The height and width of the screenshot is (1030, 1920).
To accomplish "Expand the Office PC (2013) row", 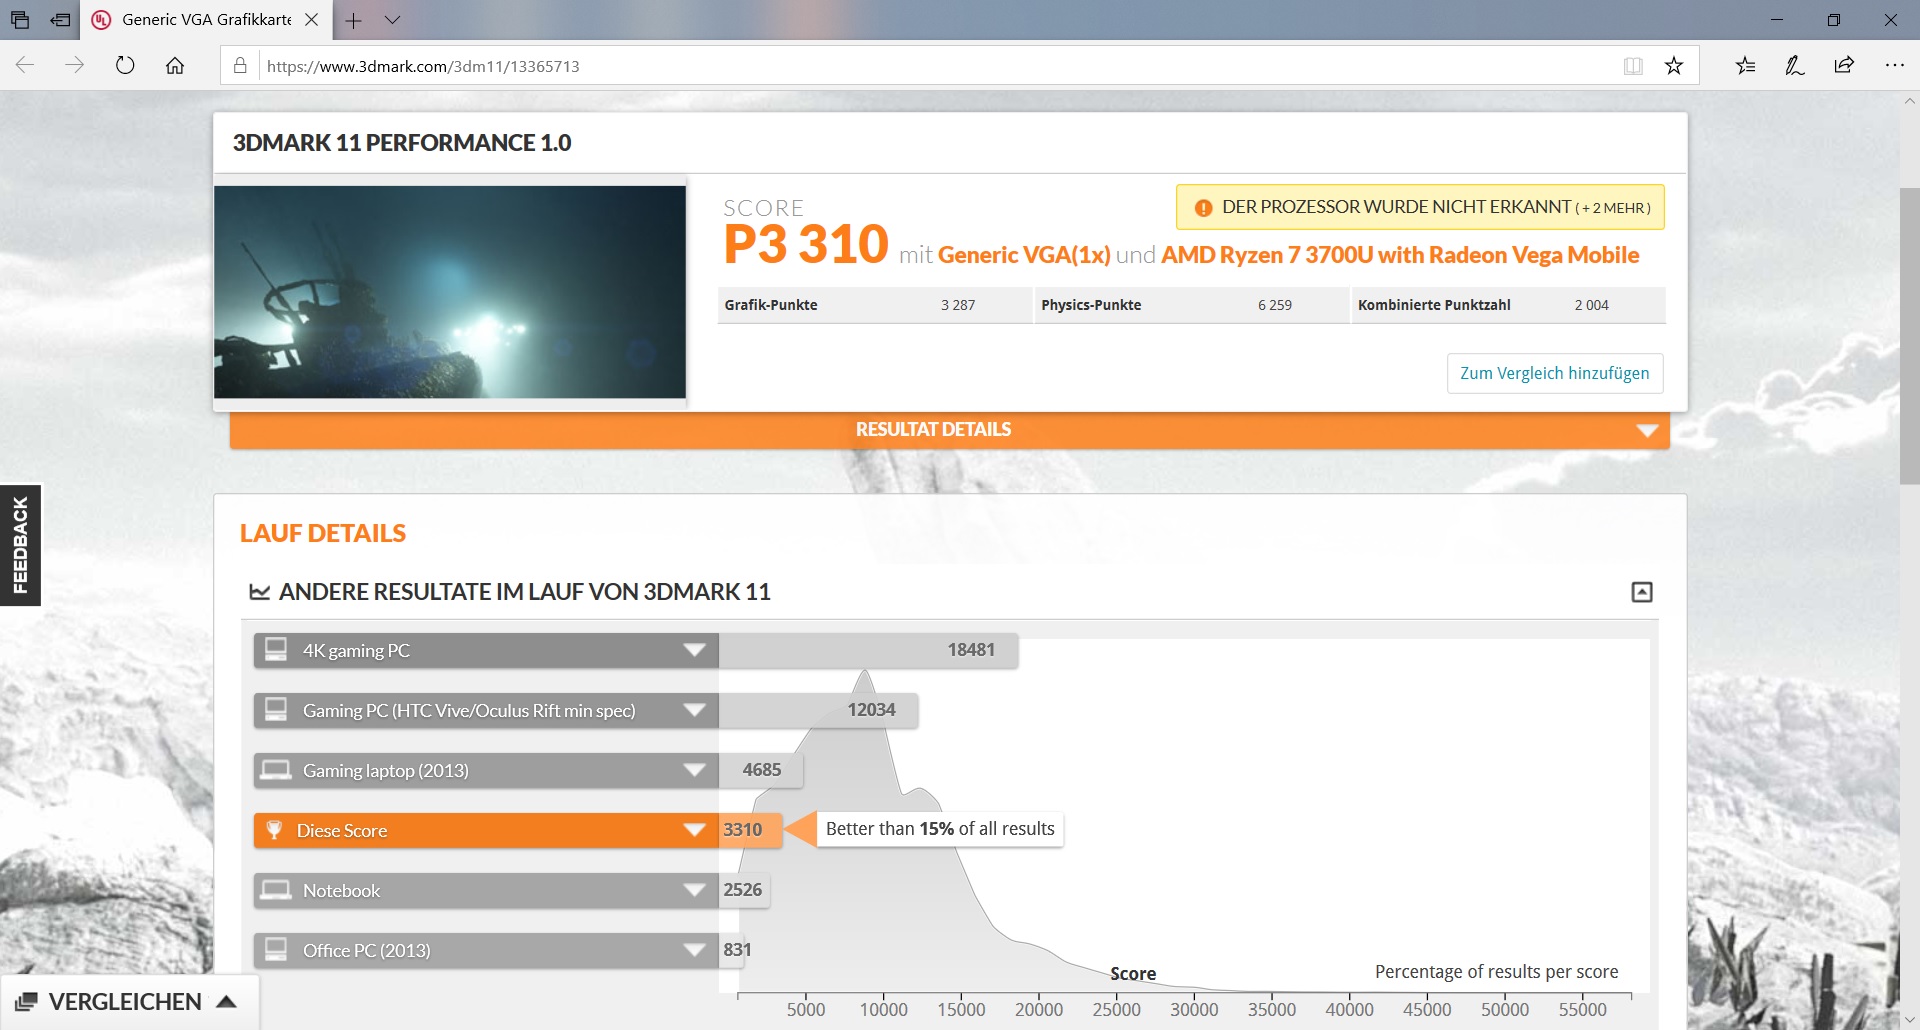I will 694,950.
